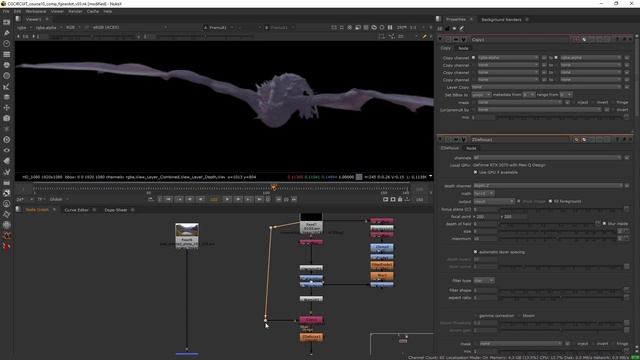The image size is (640, 360).
Task: Open filter type disc dropdown
Action: pyautogui.click(x=484, y=280)
